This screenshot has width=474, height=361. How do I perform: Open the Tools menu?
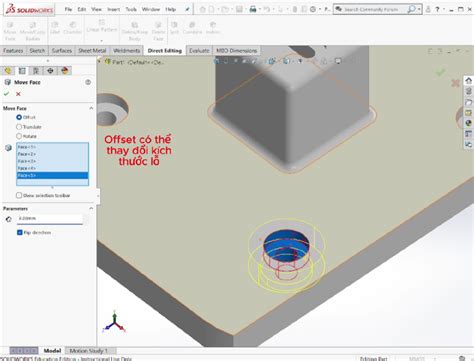131,9
